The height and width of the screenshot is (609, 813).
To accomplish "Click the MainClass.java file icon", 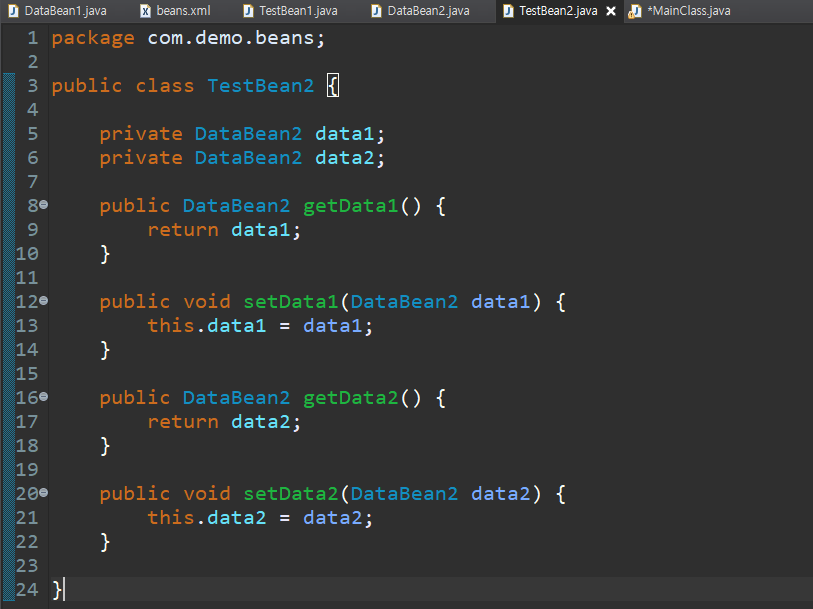I will click(635, 11).
